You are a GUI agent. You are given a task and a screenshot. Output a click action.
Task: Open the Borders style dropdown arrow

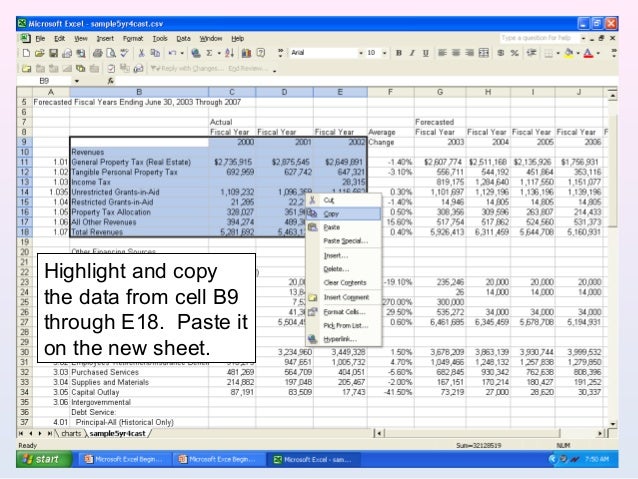coord(558,53)
